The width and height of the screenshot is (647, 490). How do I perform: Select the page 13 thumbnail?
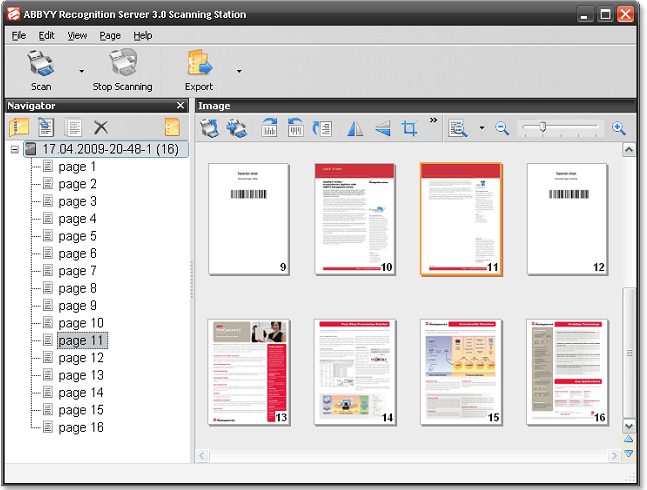pyautogui.click(x=249, y=372)
